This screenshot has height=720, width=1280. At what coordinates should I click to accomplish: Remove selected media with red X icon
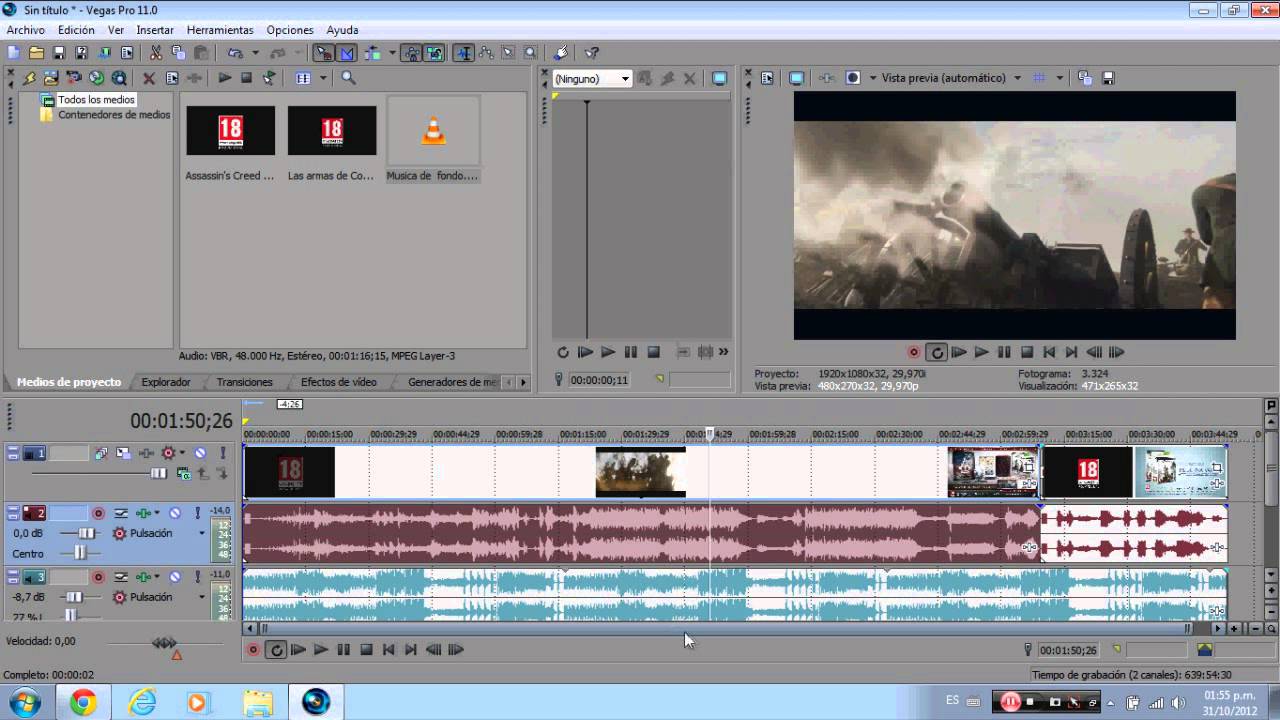click(149, 78)
